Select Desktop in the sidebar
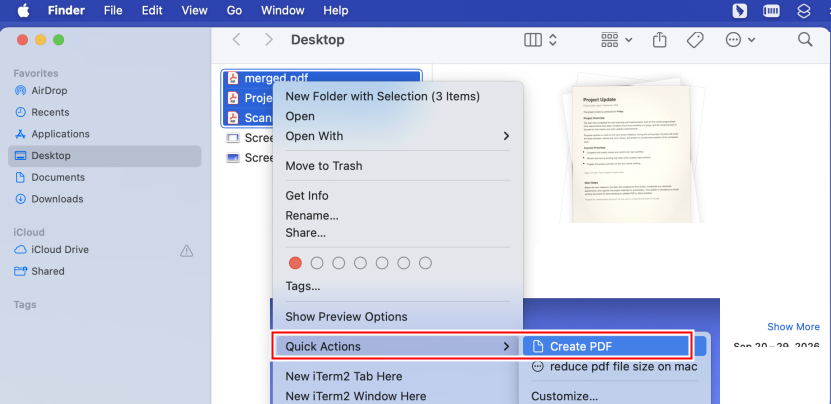Image resolution: width=831 pixels, height=404 pixels. click(x=104, y=156)
